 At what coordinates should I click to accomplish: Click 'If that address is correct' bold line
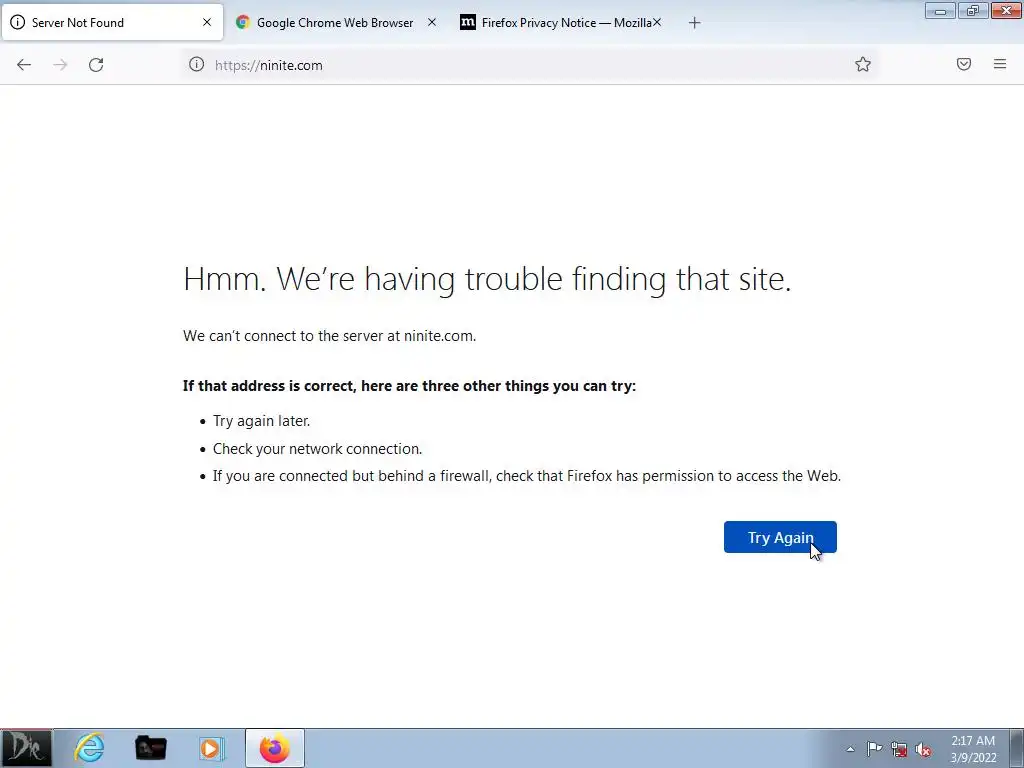click(x=409, y=386)
